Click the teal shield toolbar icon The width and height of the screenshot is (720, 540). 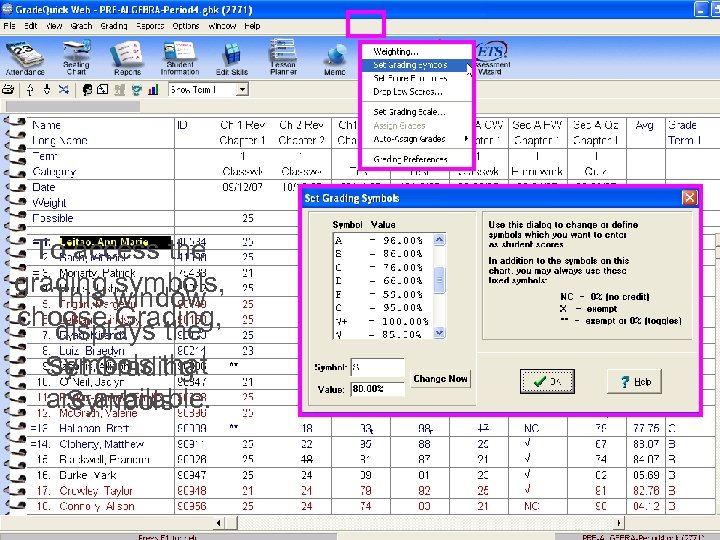click(x=136, y=90)
